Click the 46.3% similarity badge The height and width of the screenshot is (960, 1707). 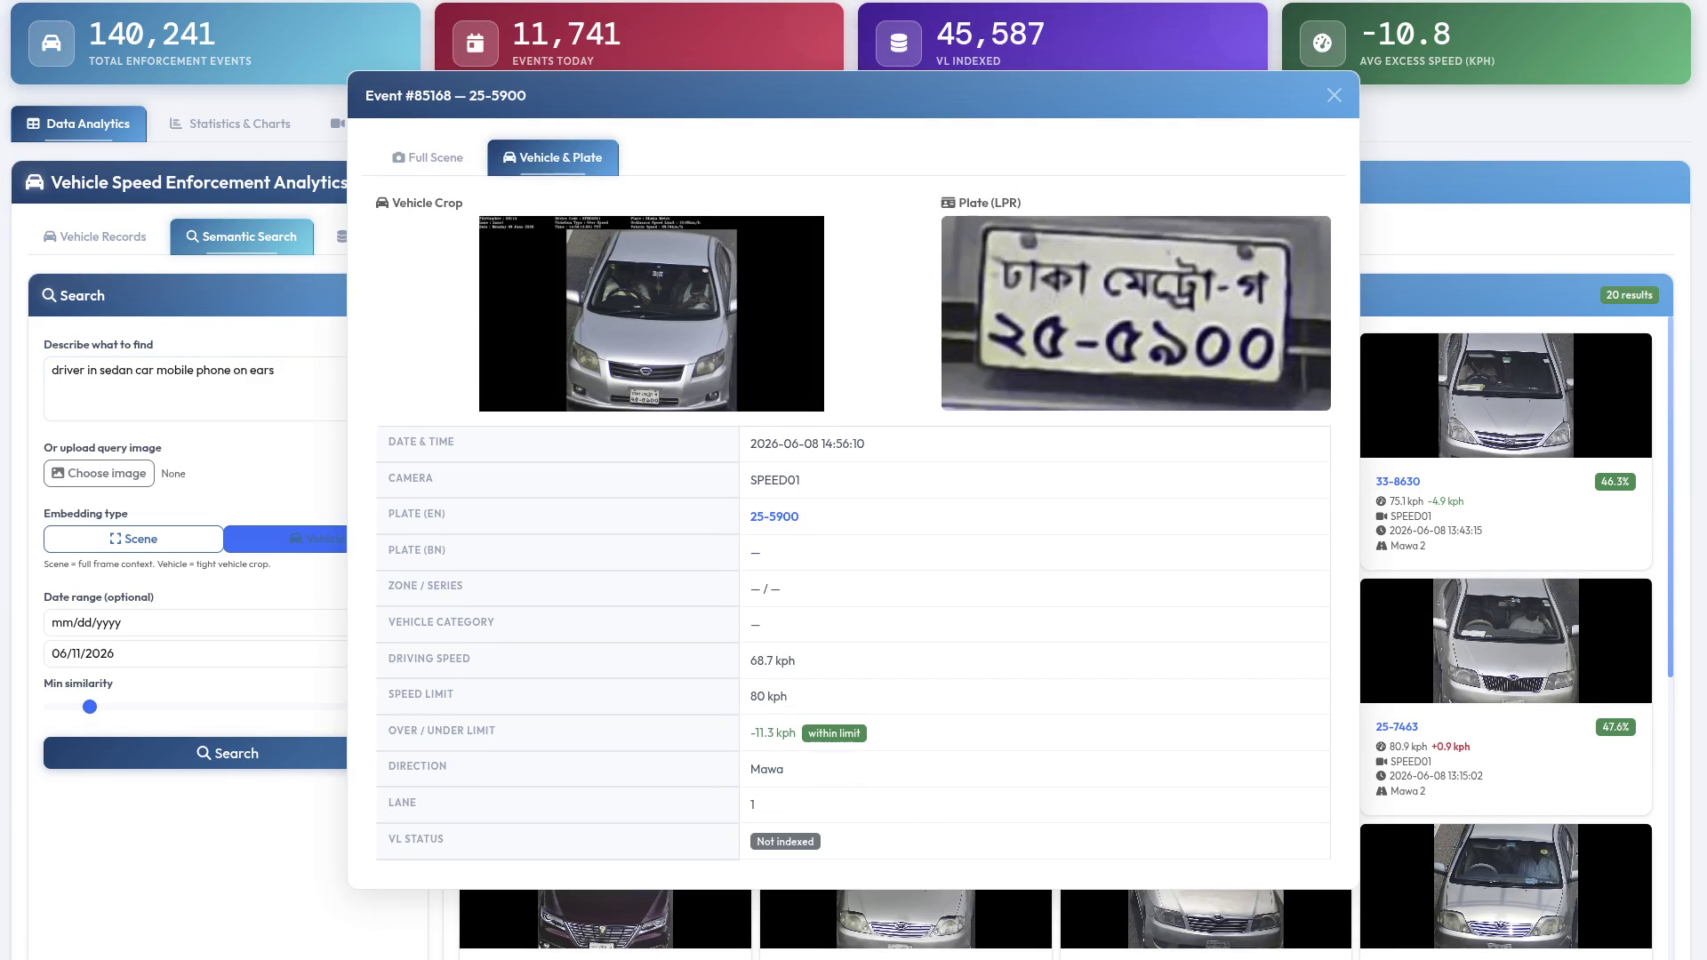(1614, 481)
